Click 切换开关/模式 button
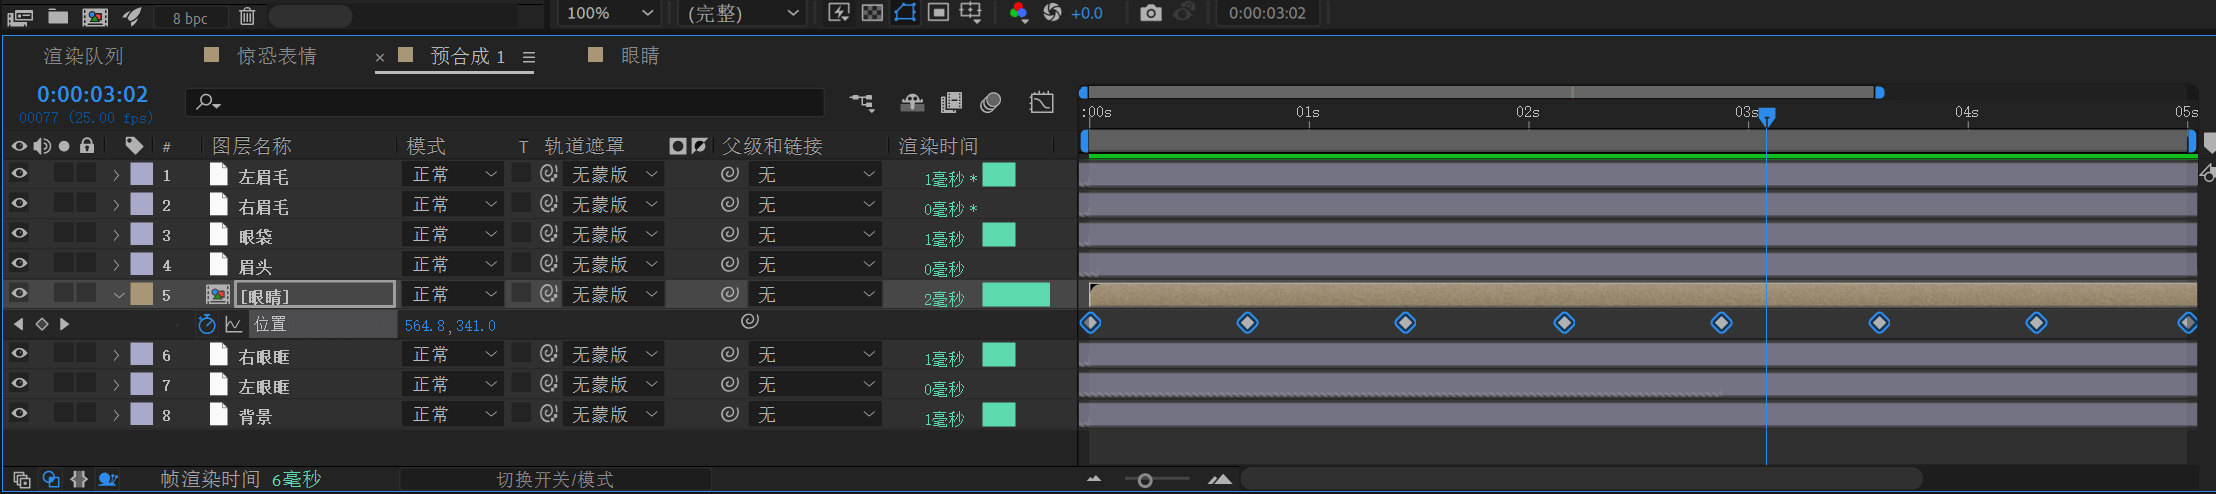 pyautogui.click(x=555, y=480)
